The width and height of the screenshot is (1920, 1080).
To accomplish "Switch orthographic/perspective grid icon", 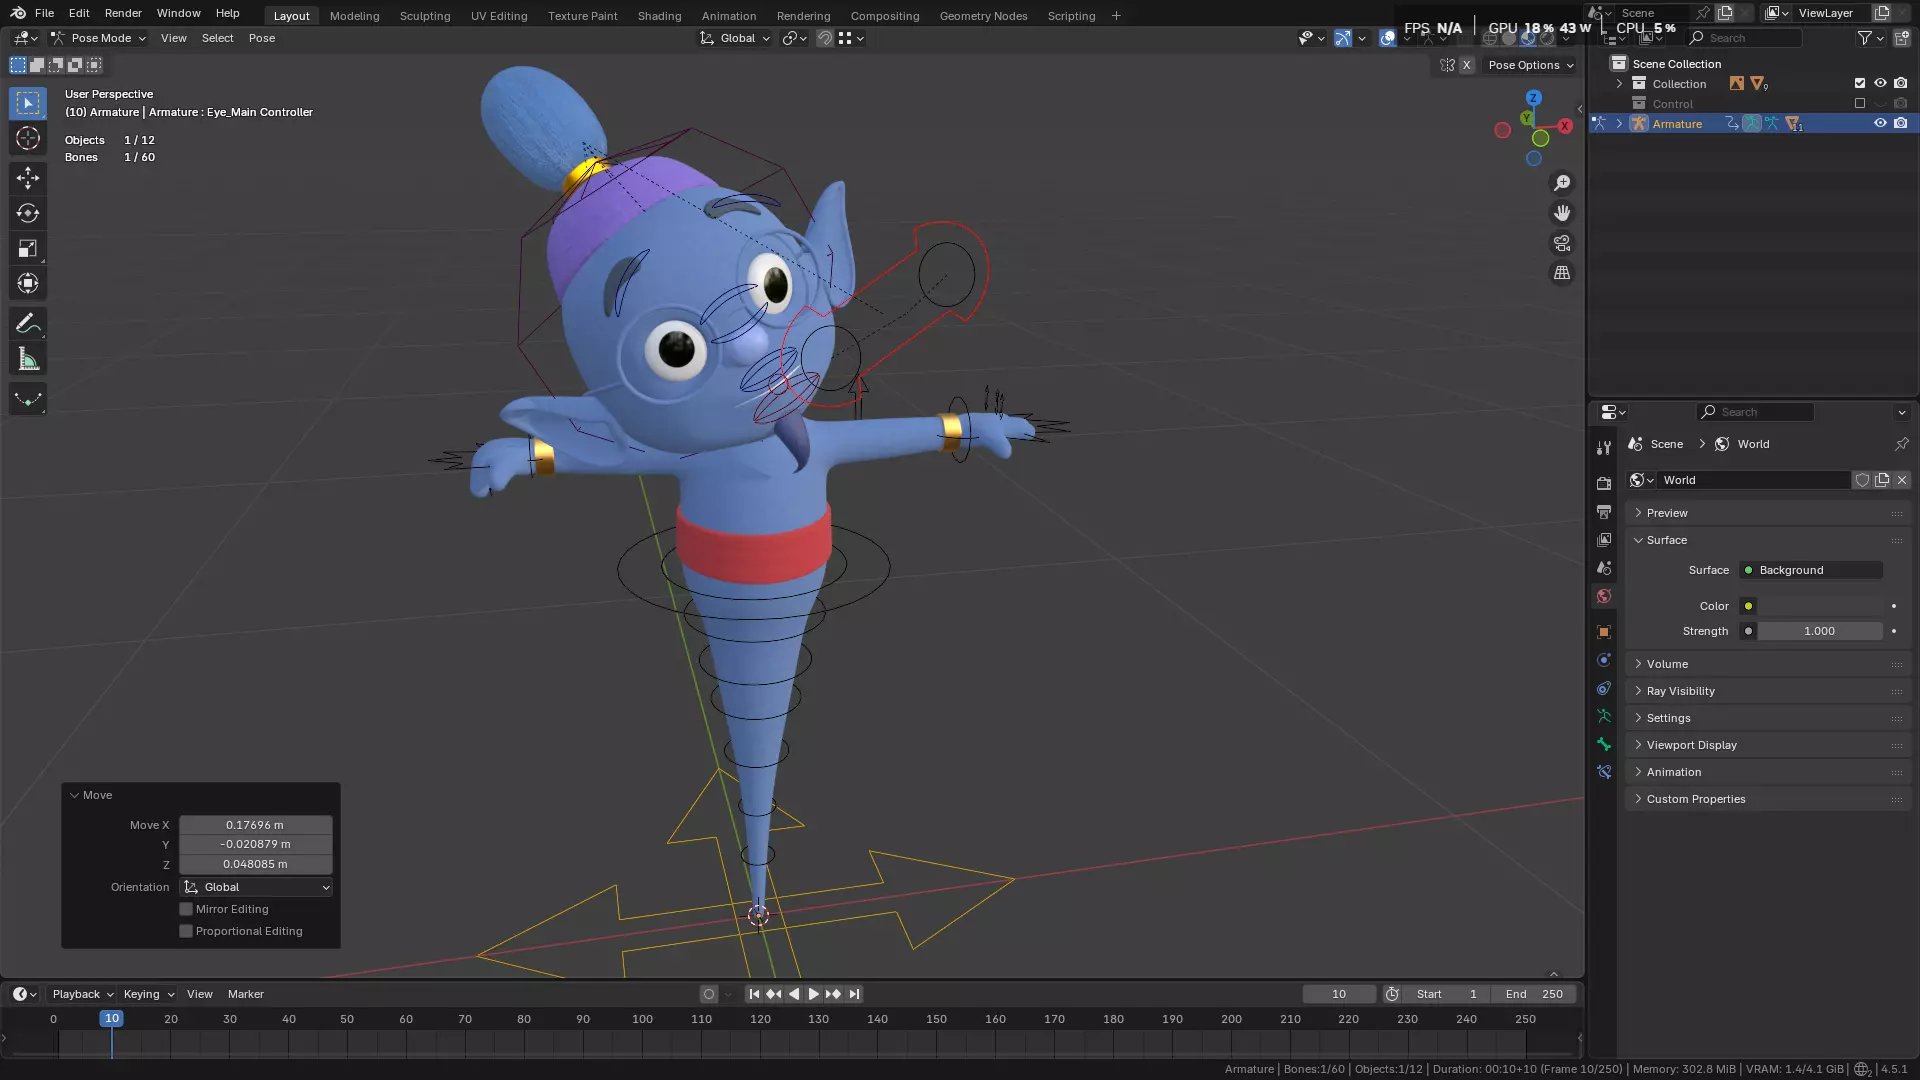I will pyautogui.click(x=1562, y=273).
